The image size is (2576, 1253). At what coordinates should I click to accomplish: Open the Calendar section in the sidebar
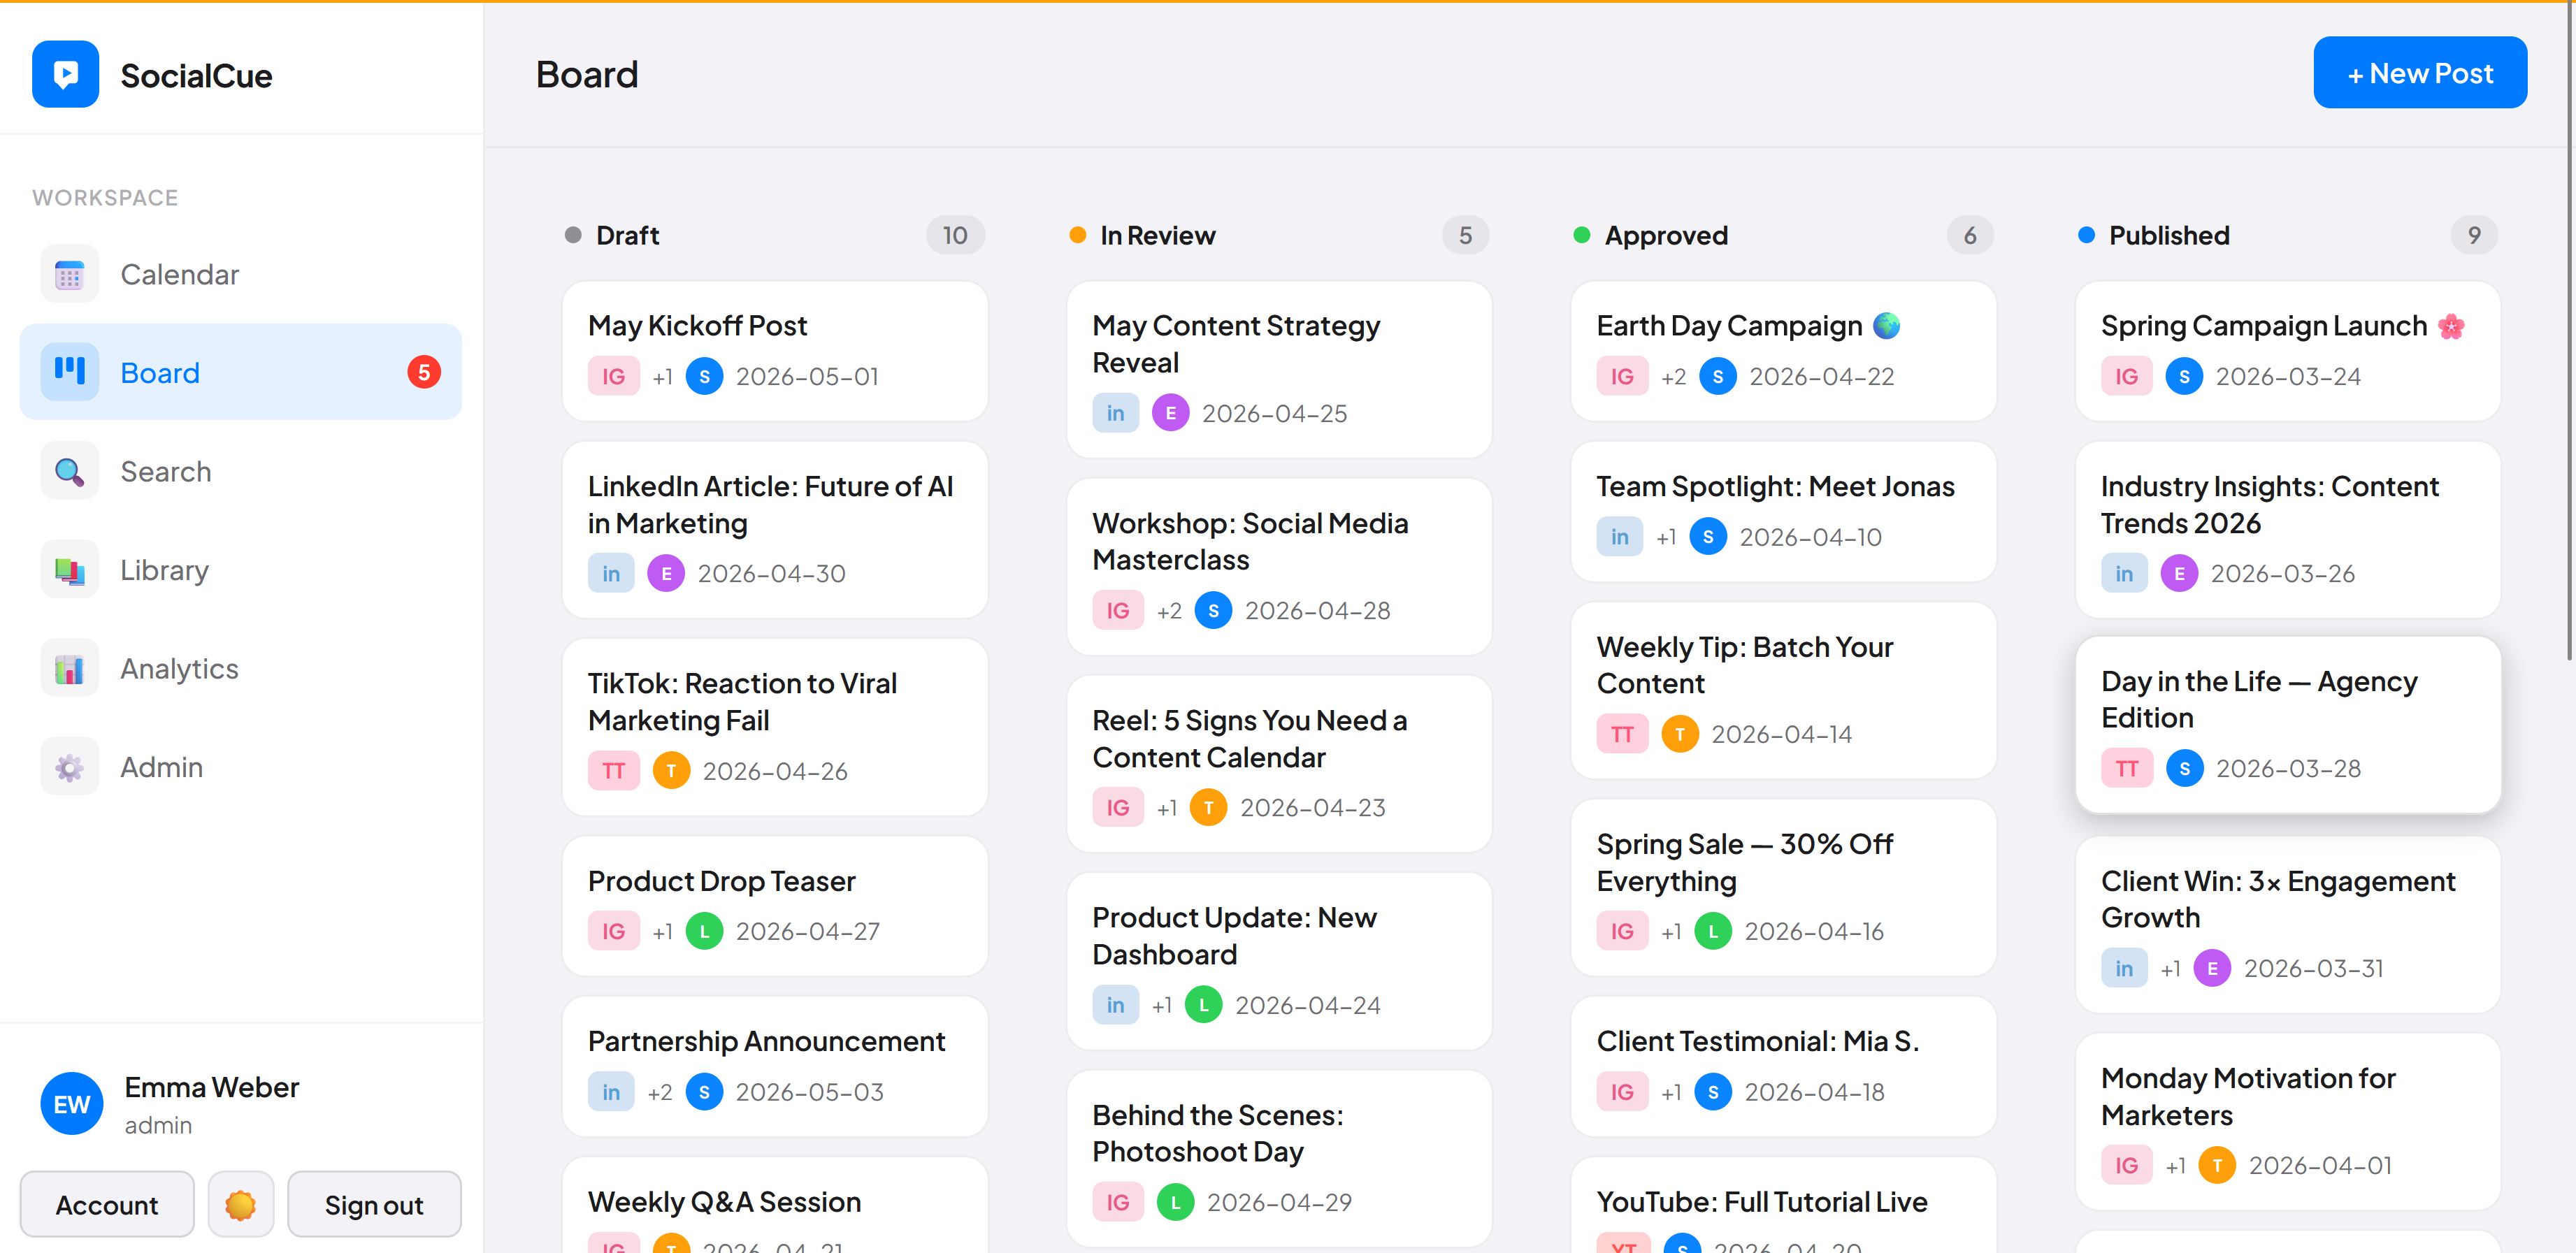[x=69, y=273]
